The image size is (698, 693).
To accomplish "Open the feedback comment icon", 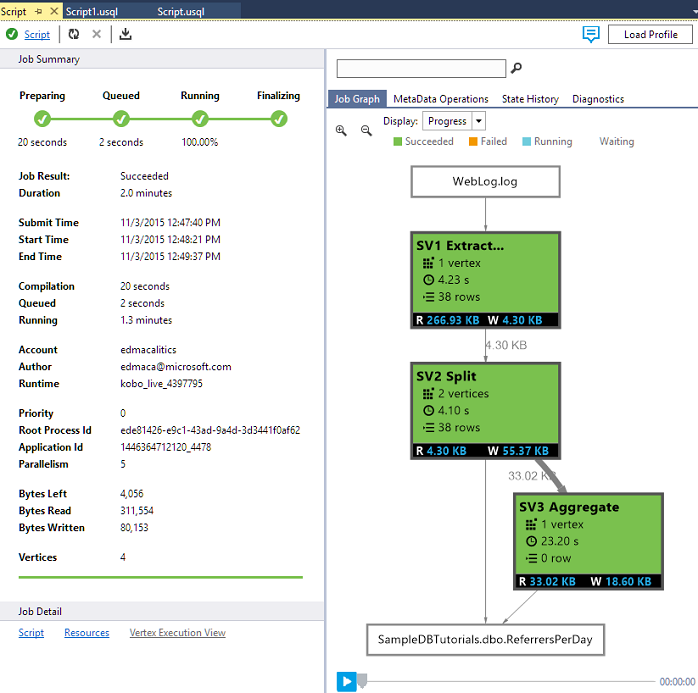I will (591, 34).
